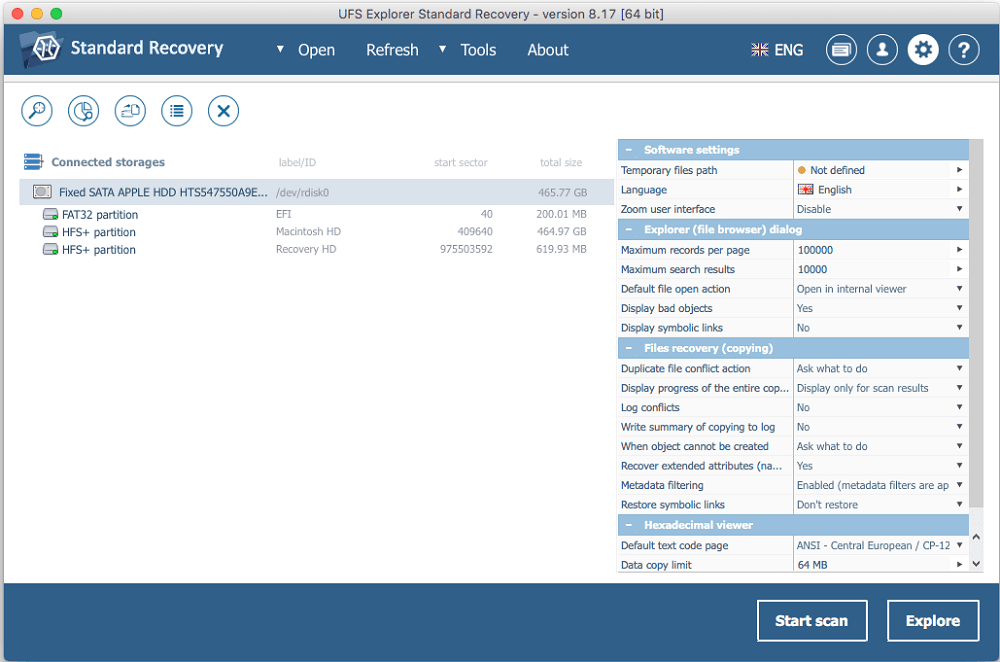The width and height of the screenshot is (1000, 662).
Task: Click the Recovery HD partition drive icon
Action: click(50, 249)
